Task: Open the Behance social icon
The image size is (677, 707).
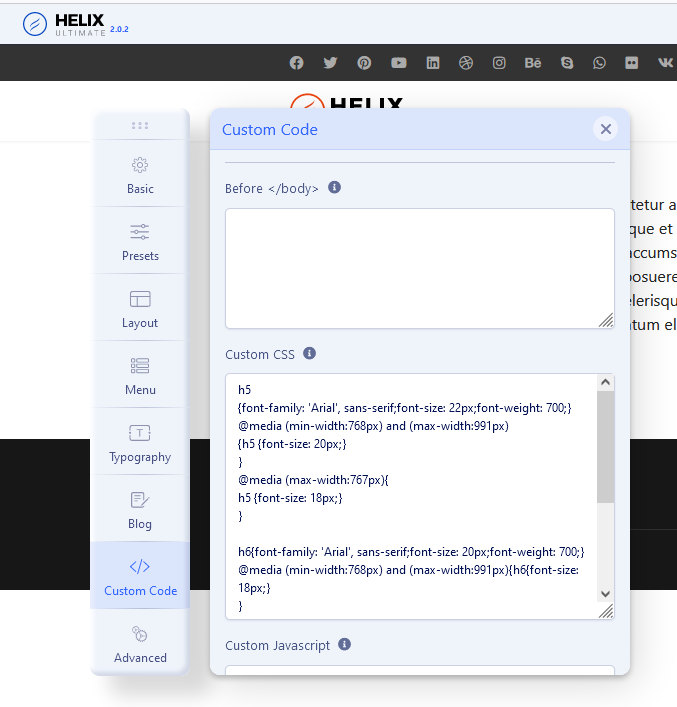Action: click(x=533, y=63)
